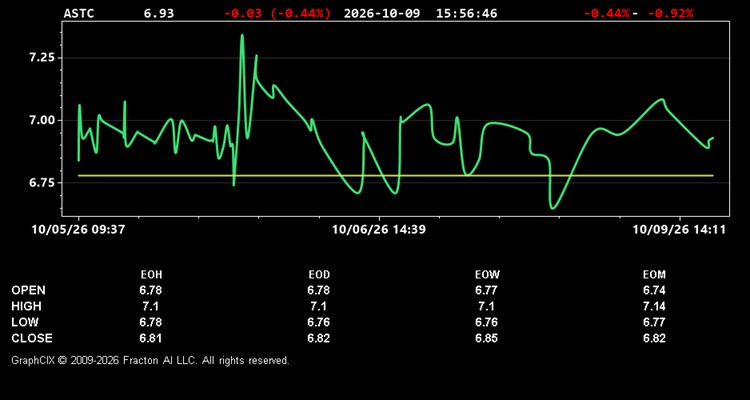Select EOH close value 6.81
The height and width of the screenshot is (400, 750).
pos(151,338)
